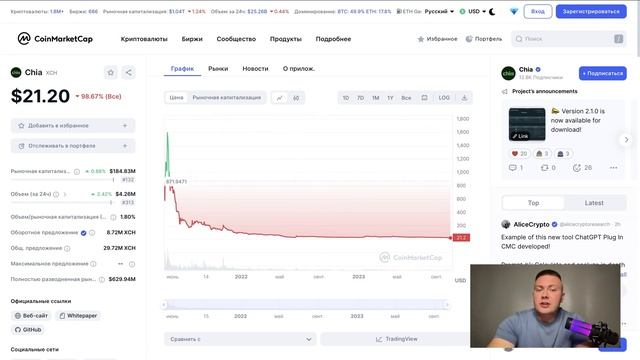Open three-dots menu on announcement
The width and height of the screenshot is (640, 360).
coord(613,168)
